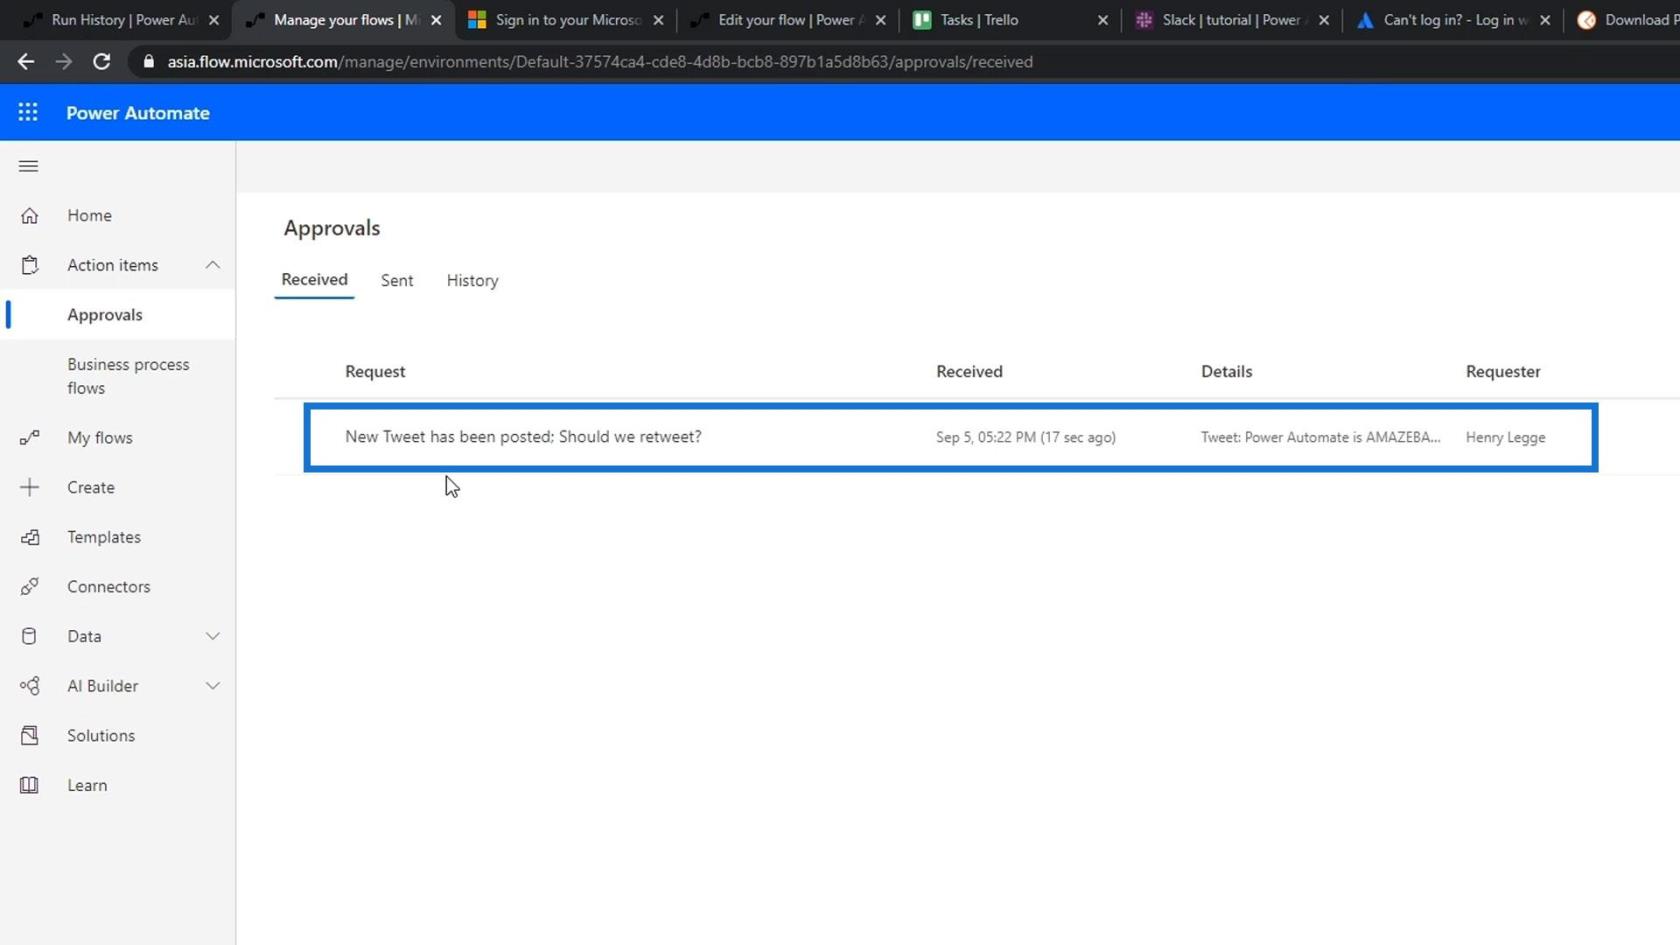Screen dimensions: 1680x945
Task: Close the Tasks Trello browser tab
Action: (x=1102, y=20)
